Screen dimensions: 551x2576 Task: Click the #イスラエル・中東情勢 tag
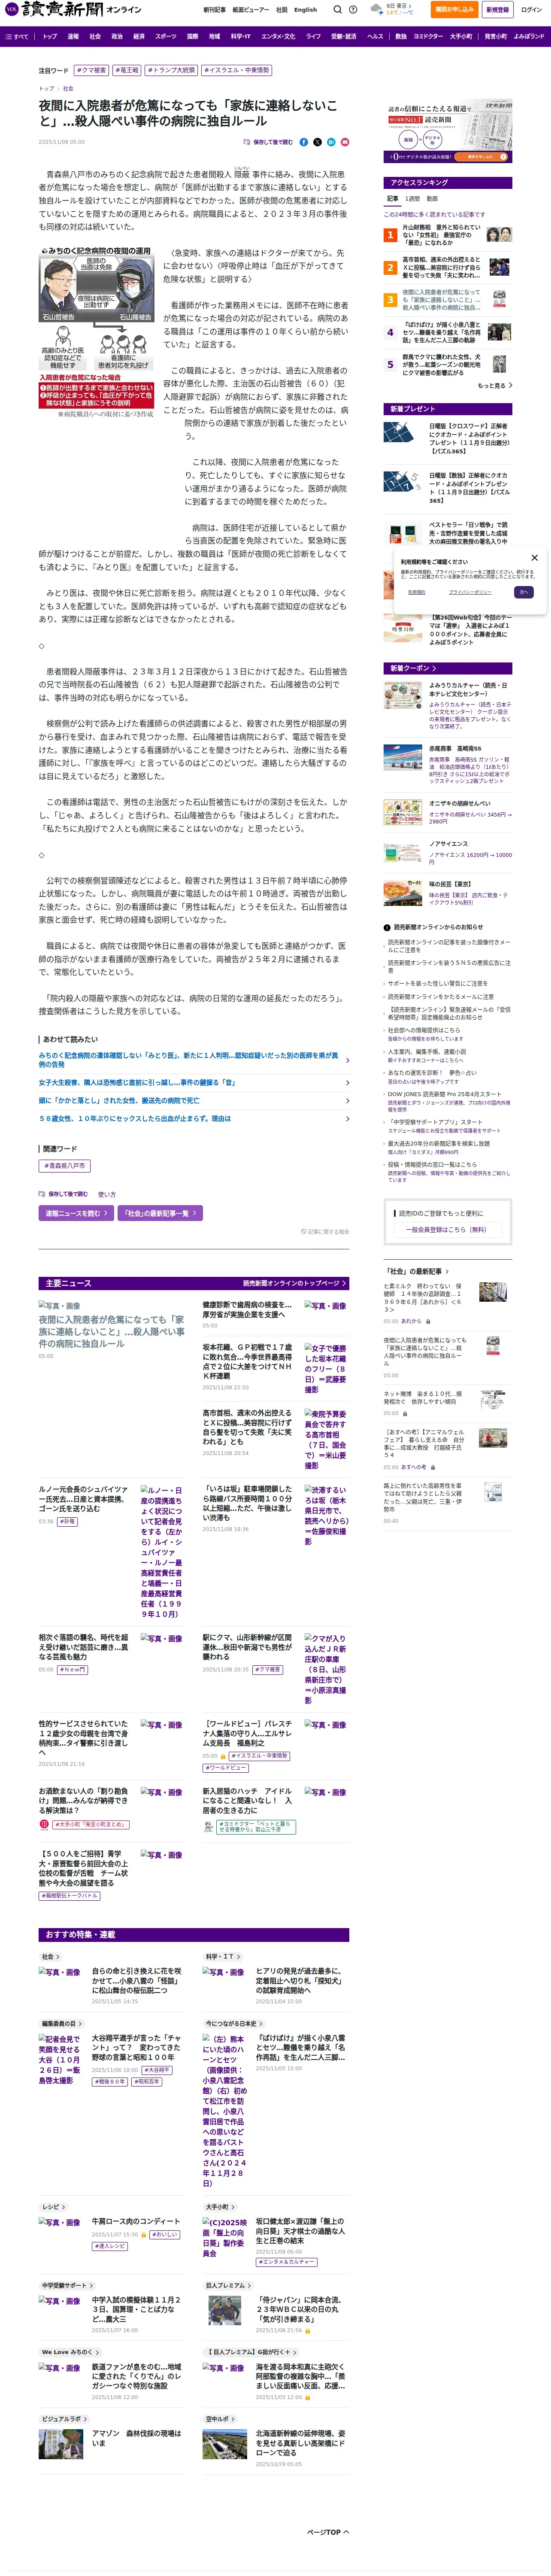coord(237,71)
